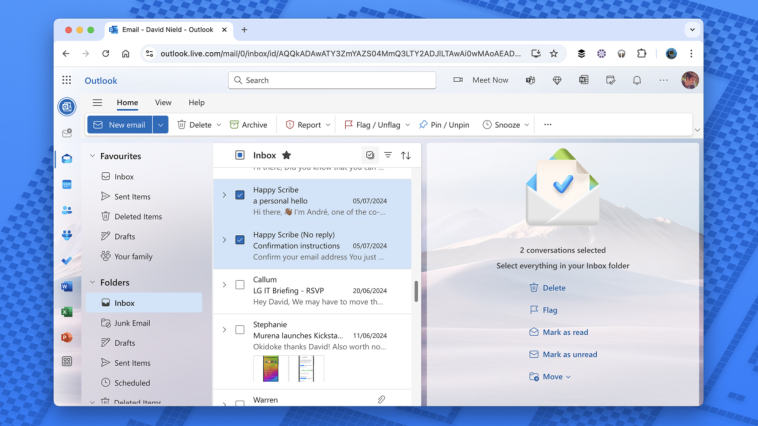Collapse the Folders section
758x426 pixels.
[92, 282]
